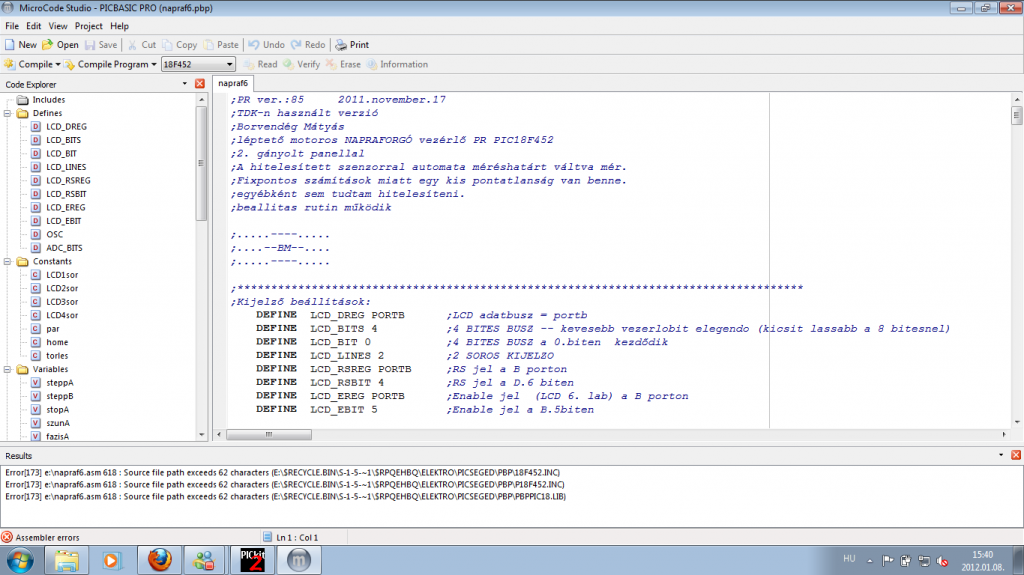Open the Compile dropdown arrow
The image size is (1024, 575).
57,64
